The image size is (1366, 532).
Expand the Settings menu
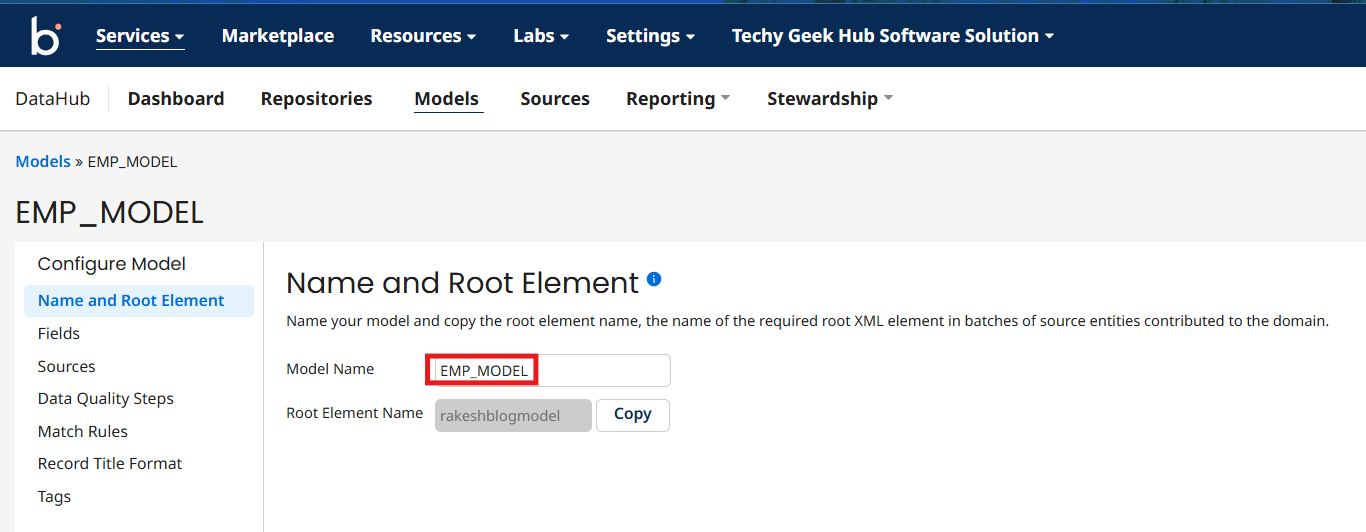(x=649, y=36)
